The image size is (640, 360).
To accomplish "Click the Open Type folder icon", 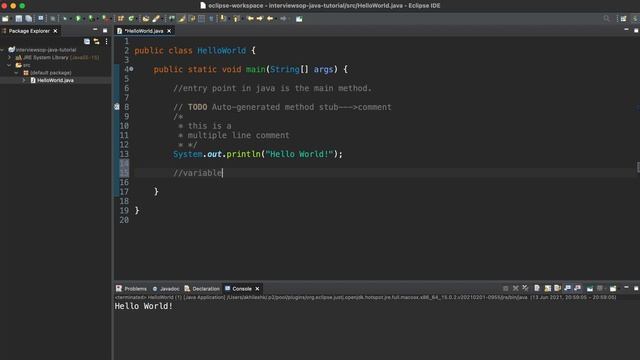I will [146, 19].
